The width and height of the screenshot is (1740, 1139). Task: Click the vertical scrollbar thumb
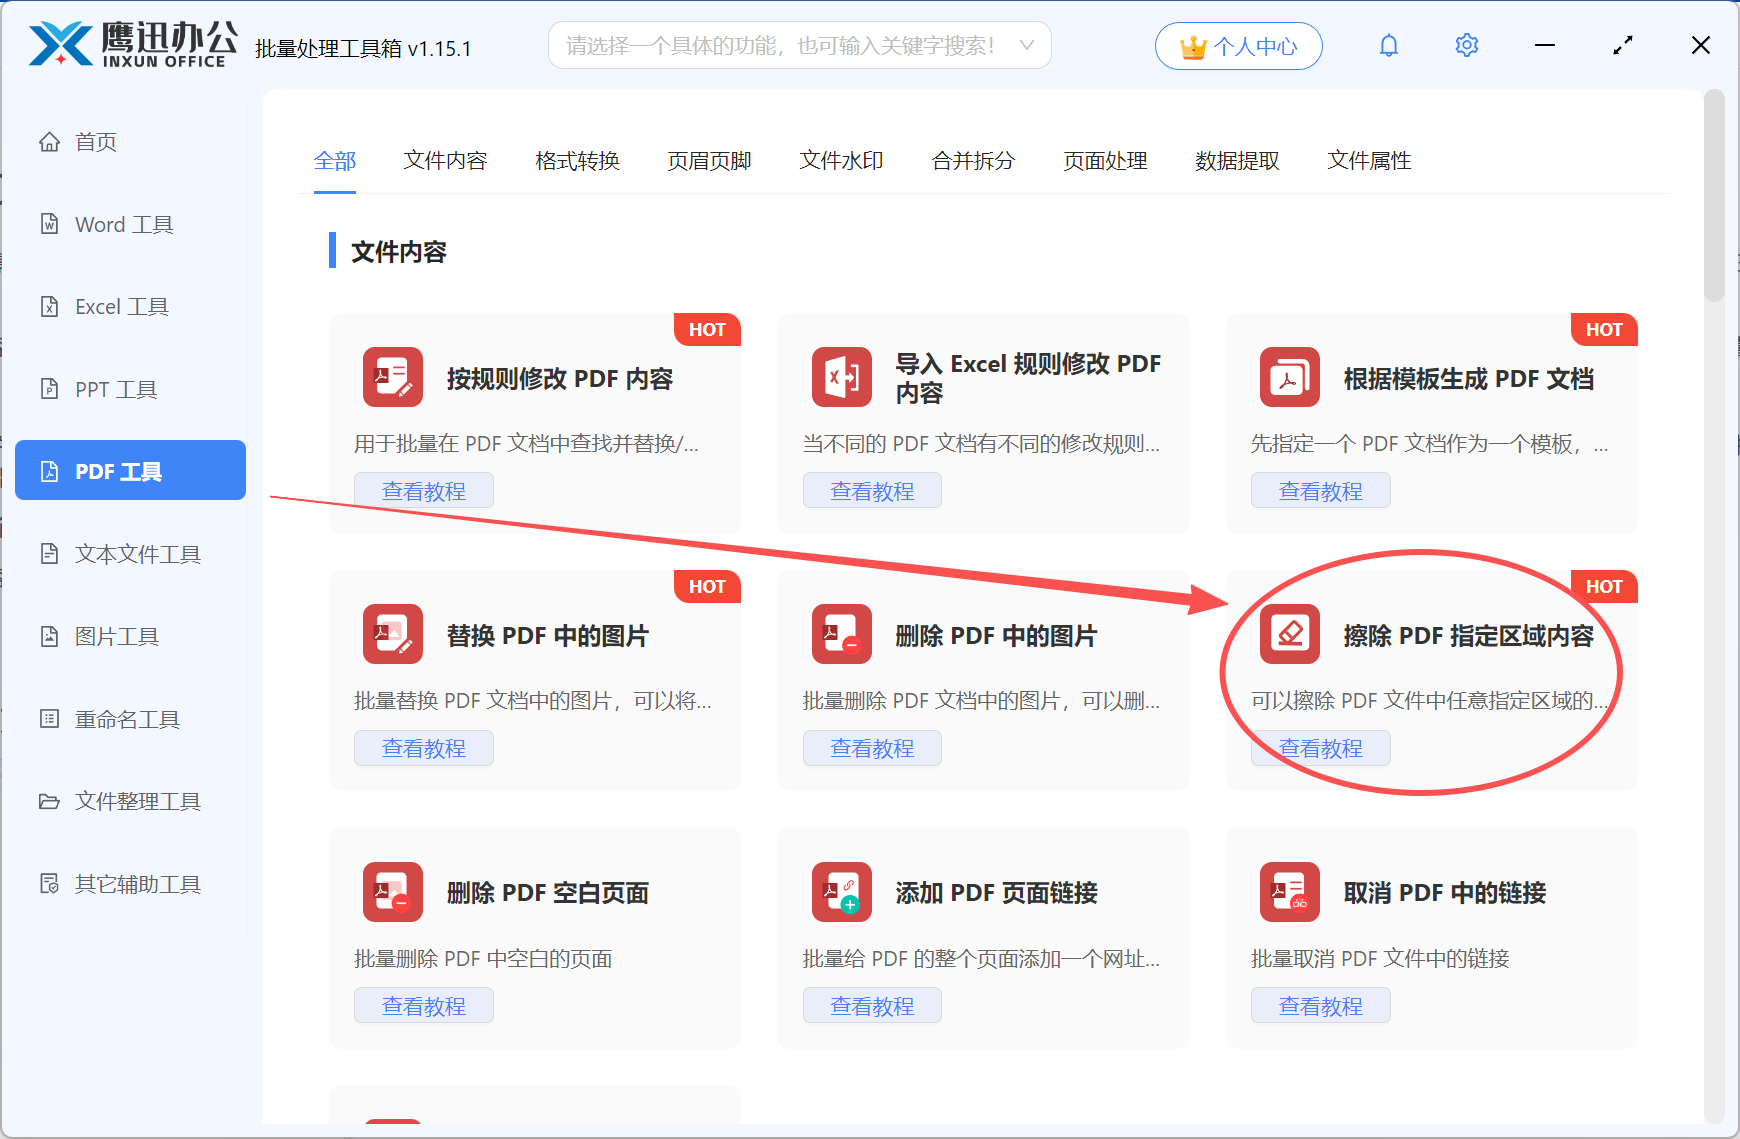pos(1714,196)
